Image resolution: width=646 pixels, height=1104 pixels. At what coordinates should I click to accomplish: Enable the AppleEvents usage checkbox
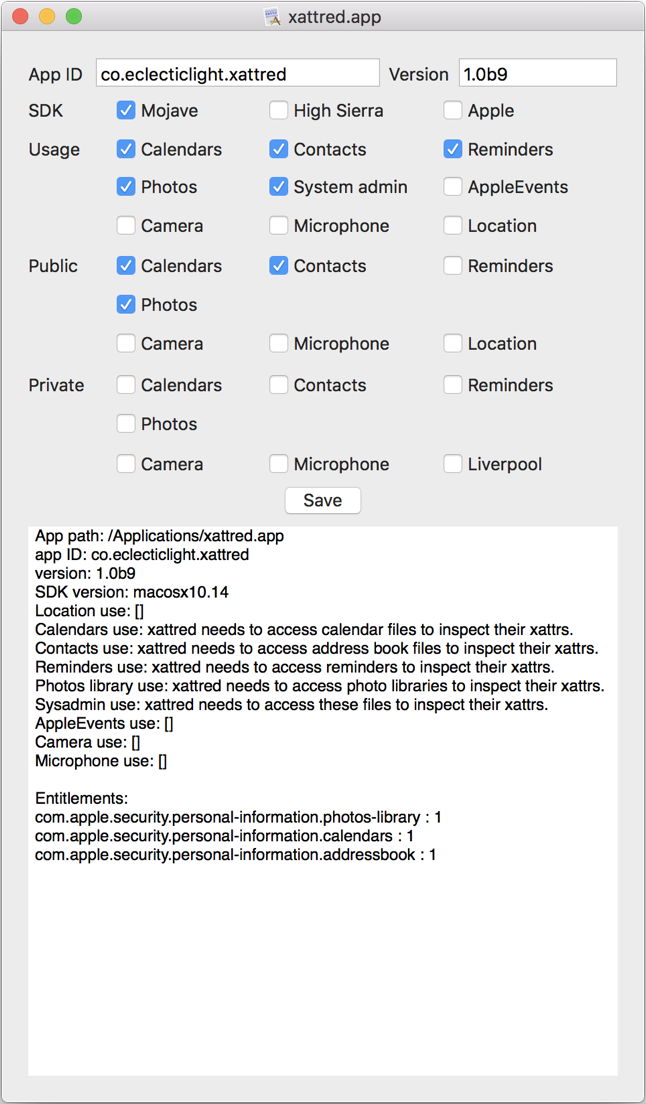453,187
